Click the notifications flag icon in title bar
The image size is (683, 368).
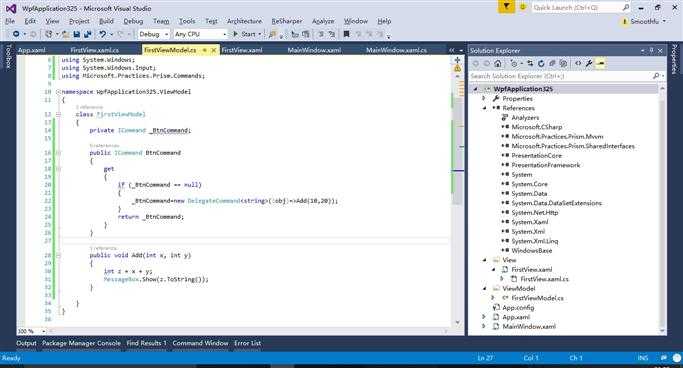pyautogui.click(x=506, y=7)
